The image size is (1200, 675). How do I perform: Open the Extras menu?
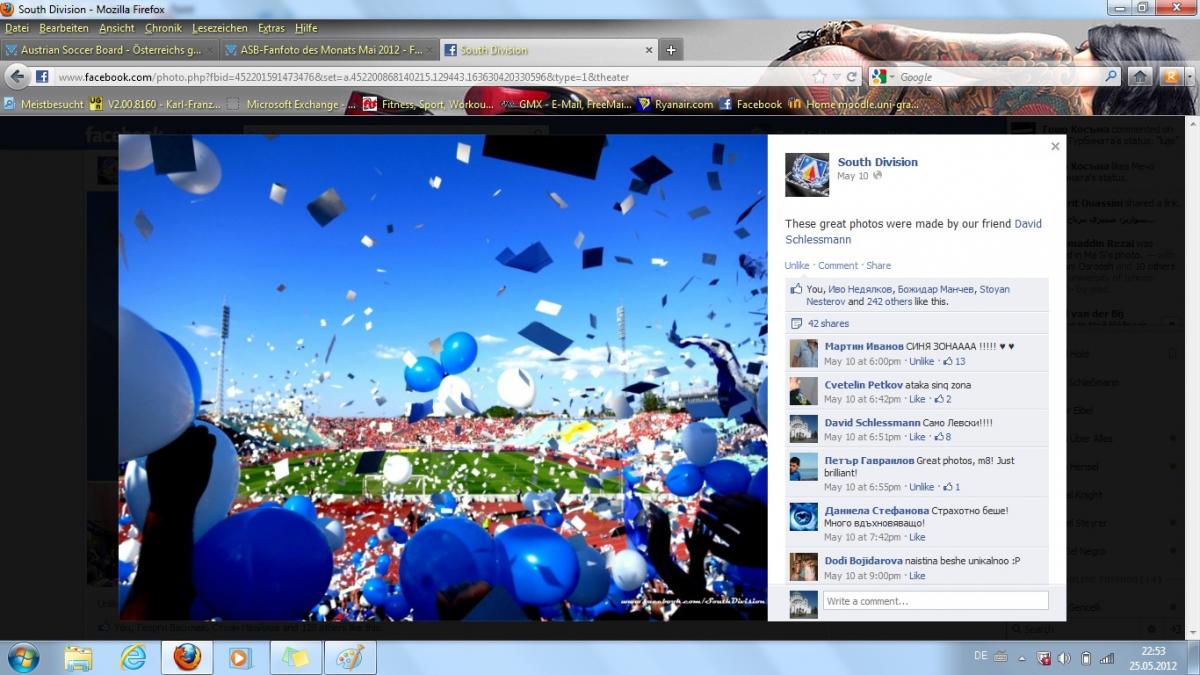271,28
